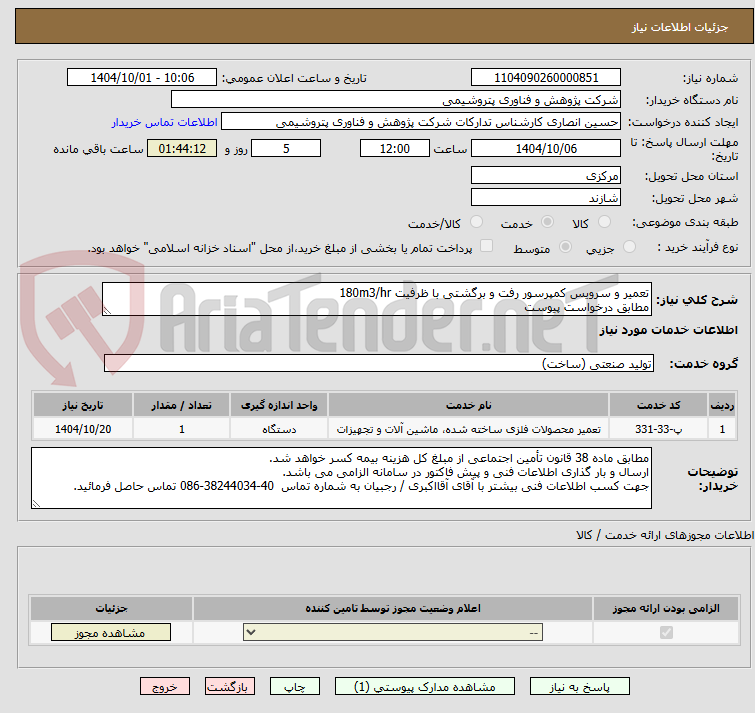Click the اطلاعات خدمات مورد نیاز heading
755x713 pixels.
[x=668, y=330]
